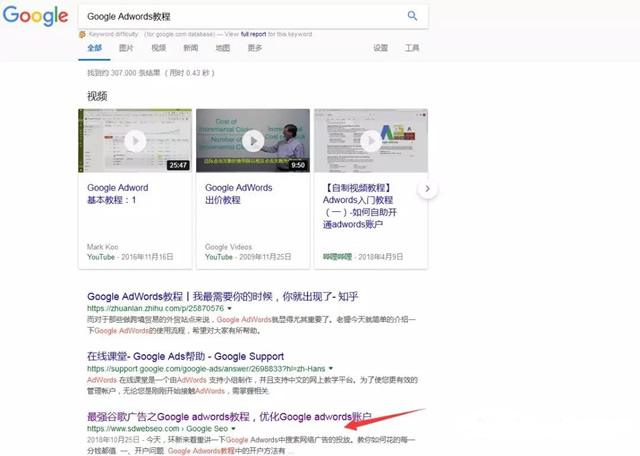Play the Google Adword 基本教程 video

[134, 141]
